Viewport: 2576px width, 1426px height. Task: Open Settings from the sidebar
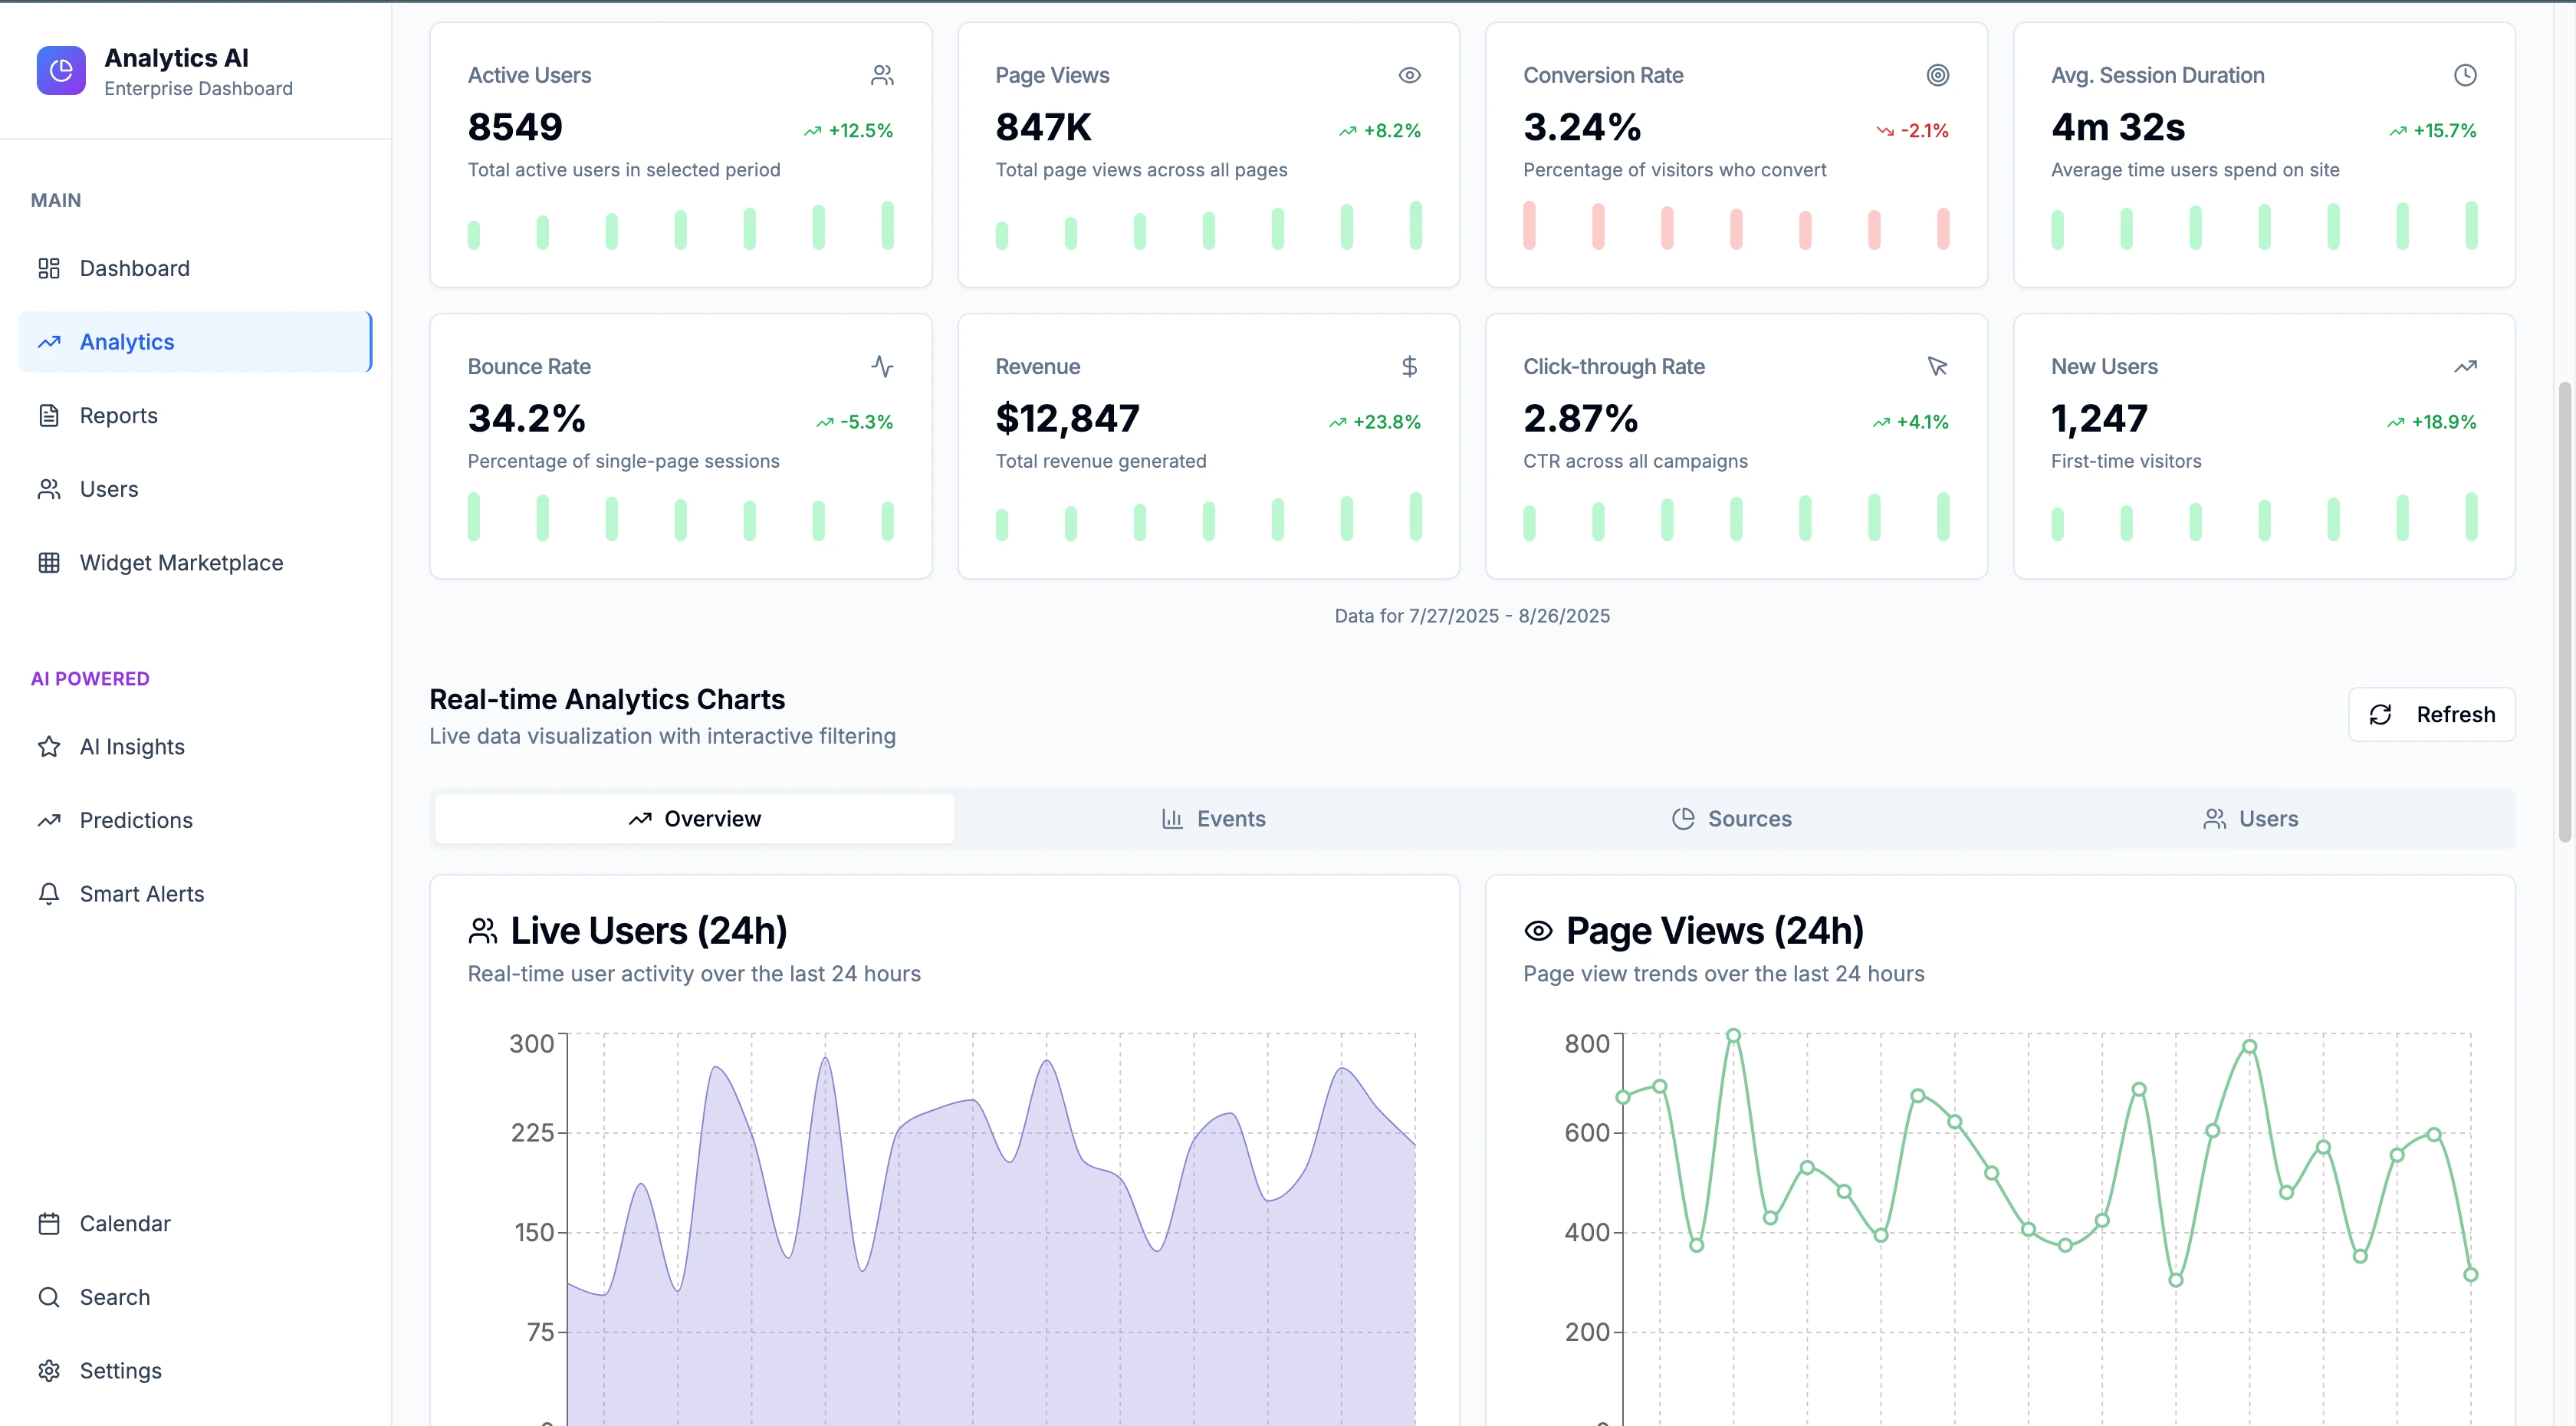[195, 1370]
